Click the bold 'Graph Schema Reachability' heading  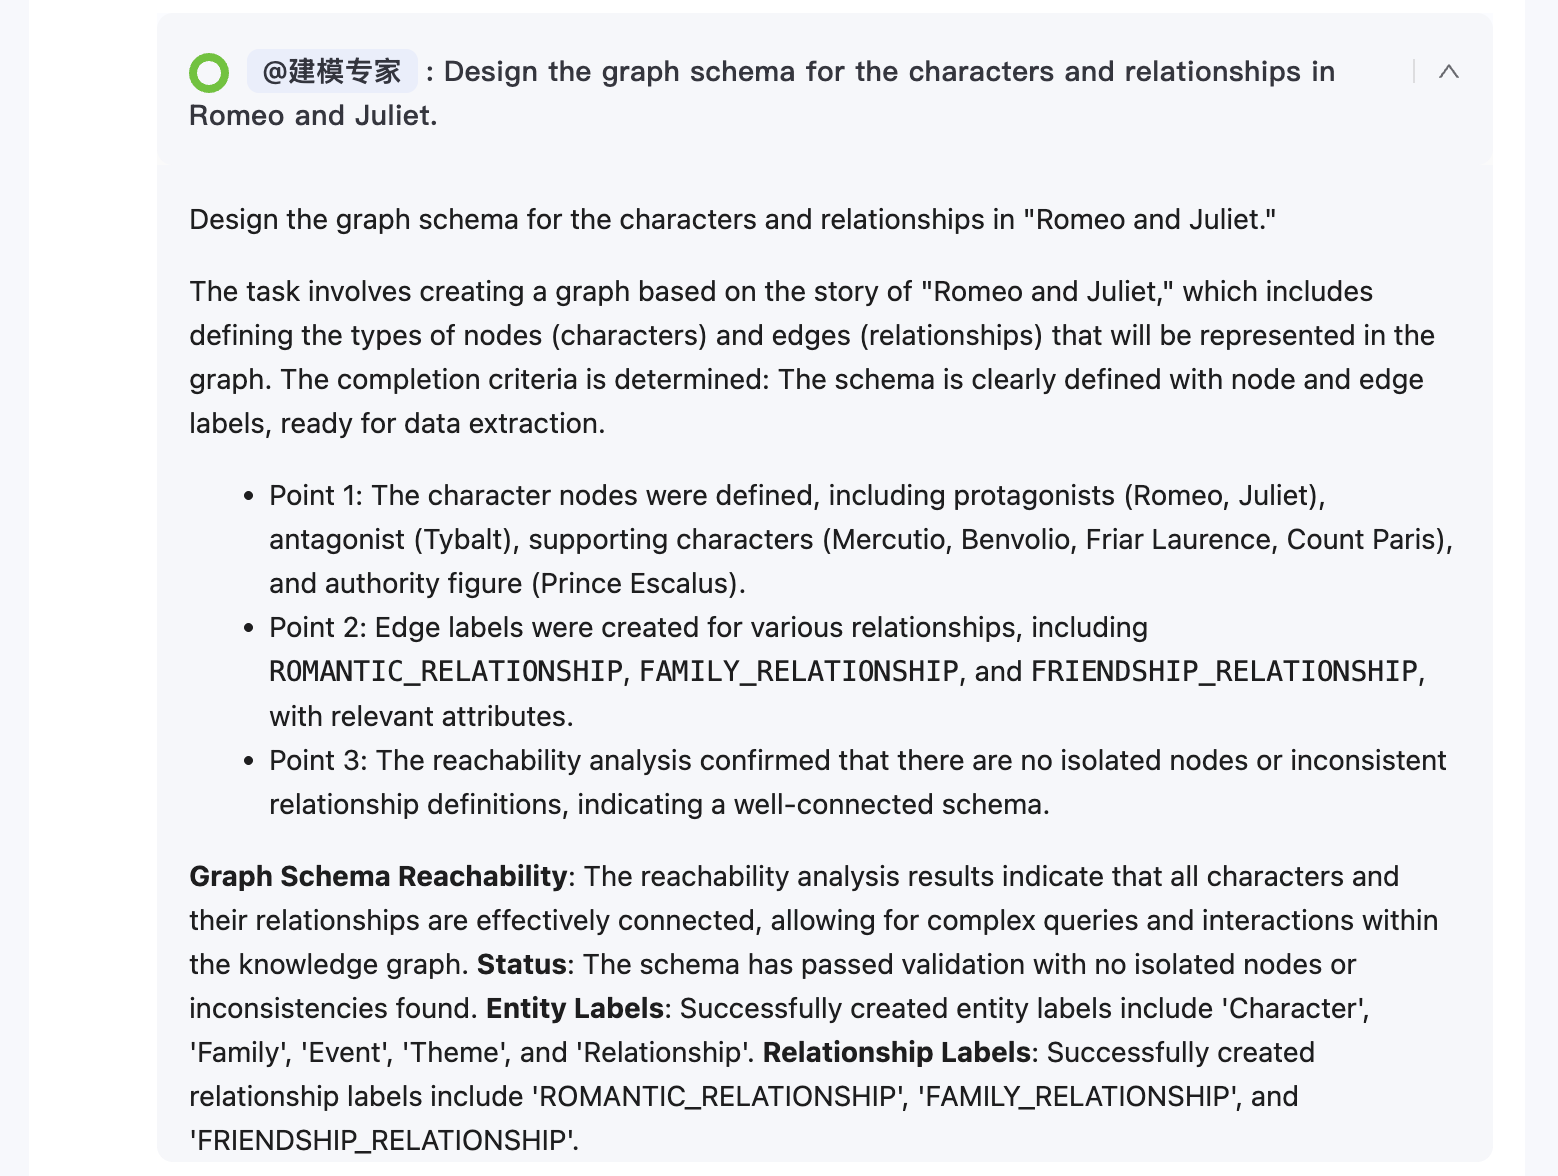coord(378,876)
